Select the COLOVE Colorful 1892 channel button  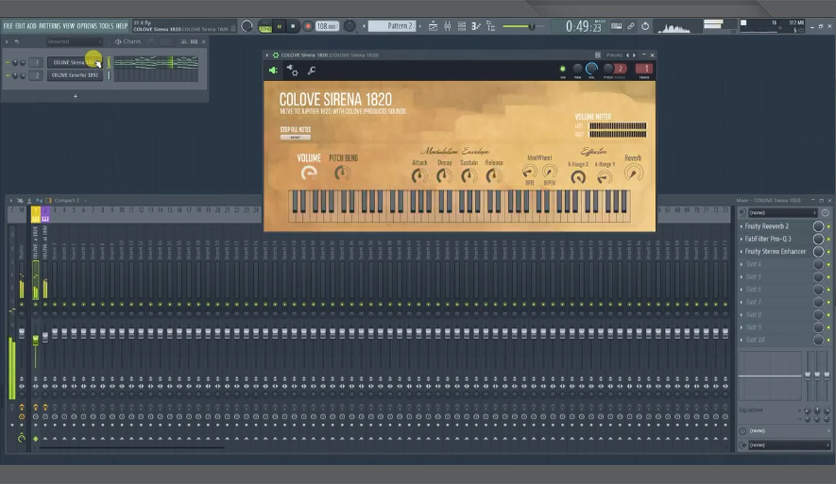click(x=75, y=75)
